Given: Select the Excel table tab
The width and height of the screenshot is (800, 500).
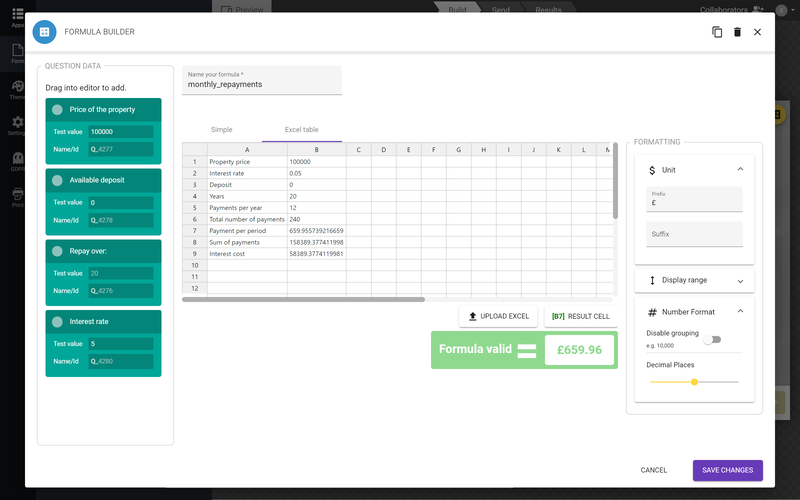Looking at the screenshot, I should pos(302,130).
